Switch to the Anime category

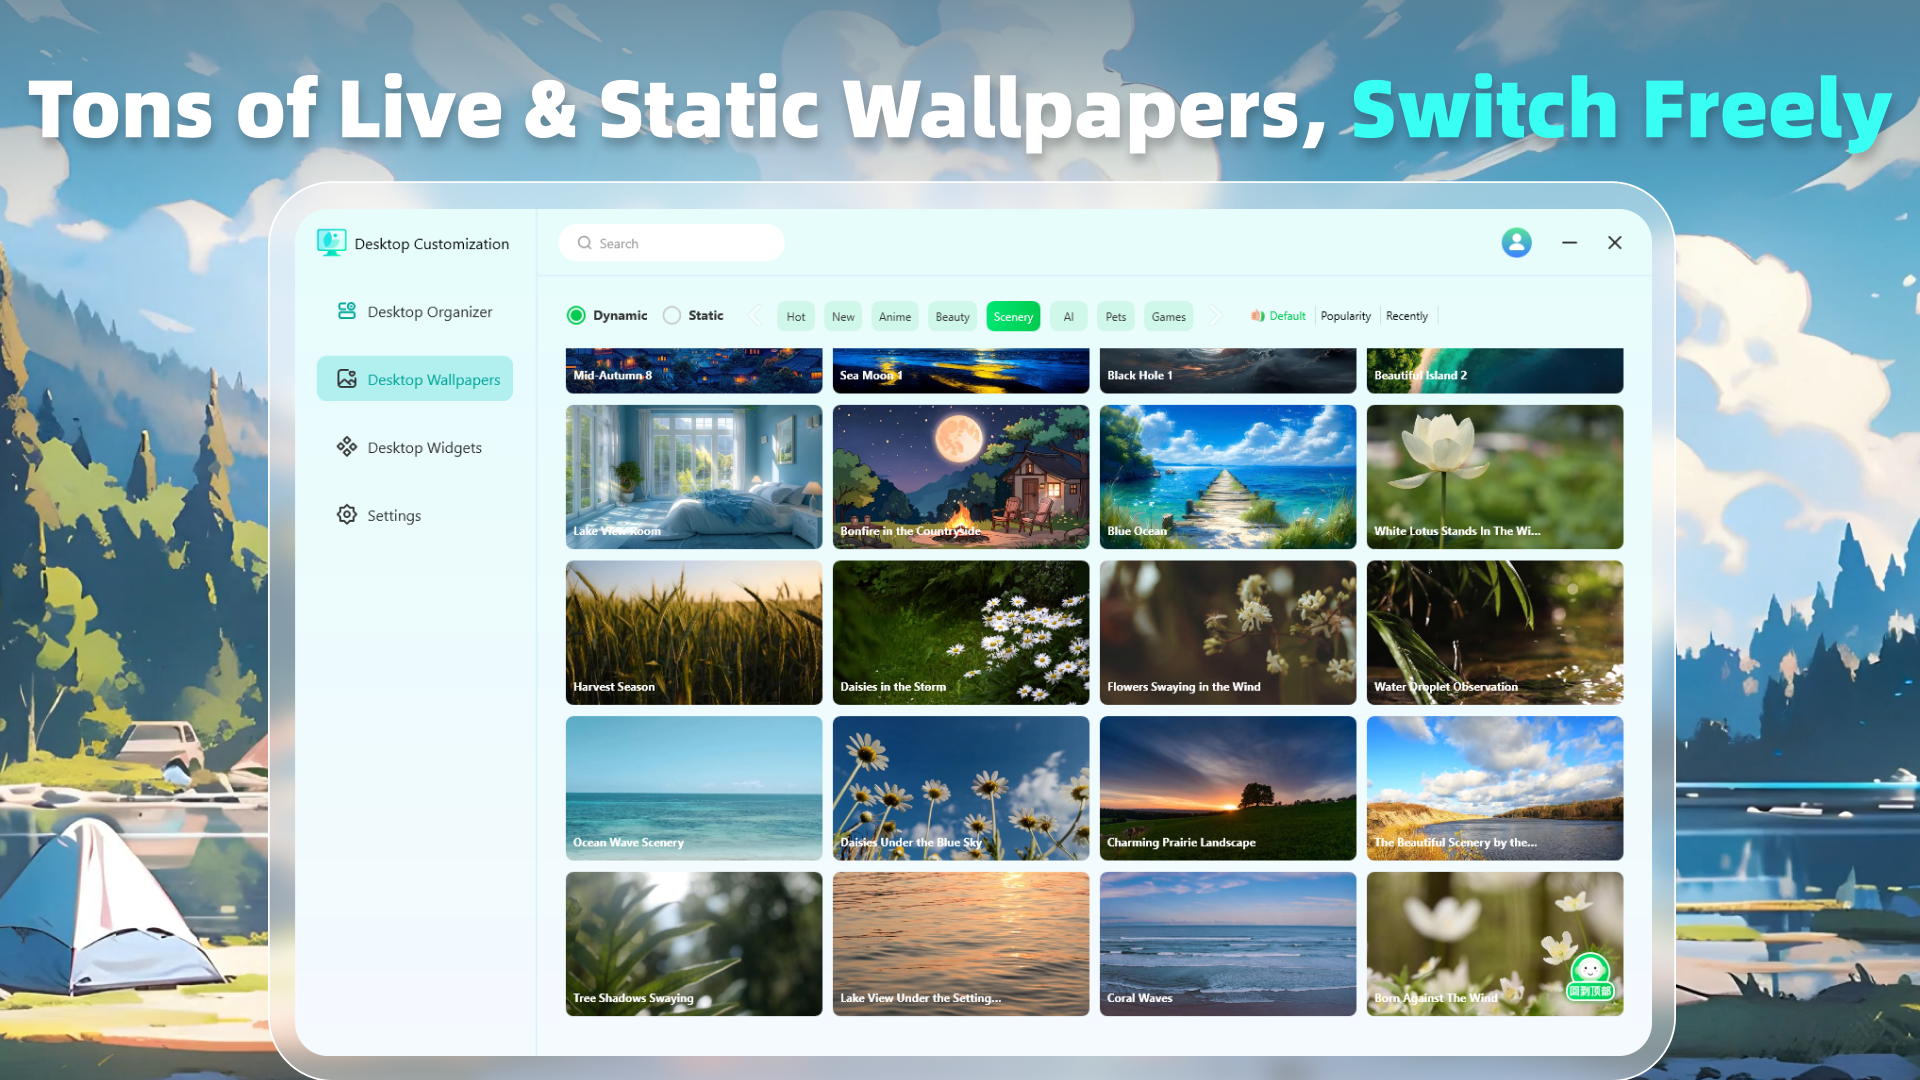895,317
